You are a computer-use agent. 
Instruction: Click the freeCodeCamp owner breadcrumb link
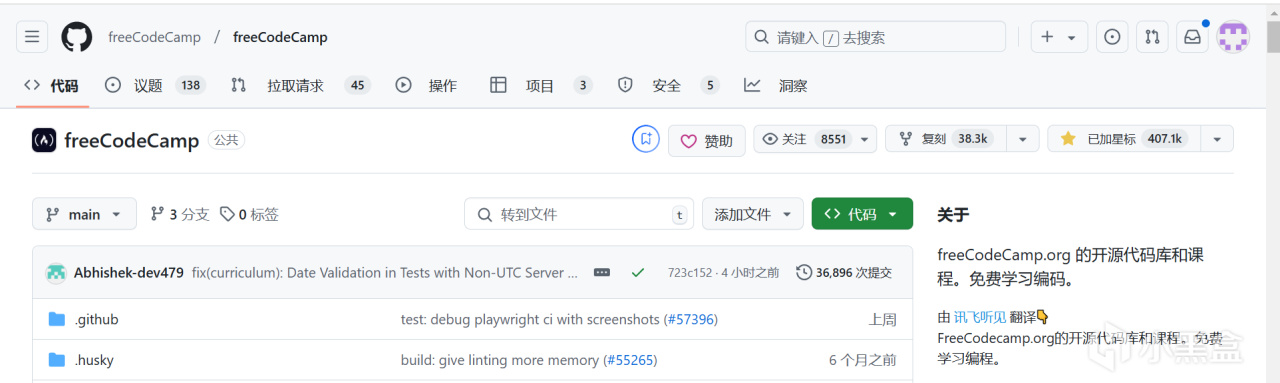[153, 37]
